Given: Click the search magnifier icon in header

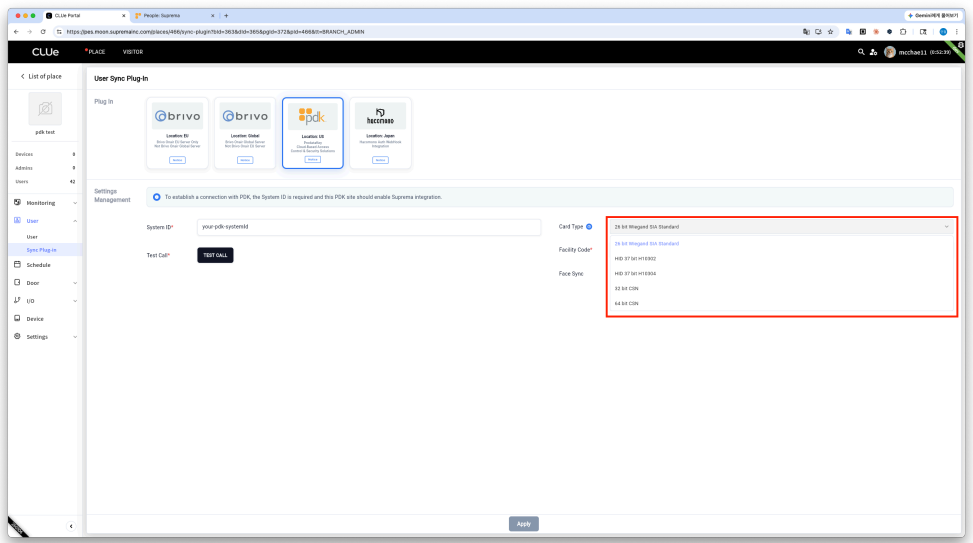Looking at the screenshot, I should coord(861,52).
